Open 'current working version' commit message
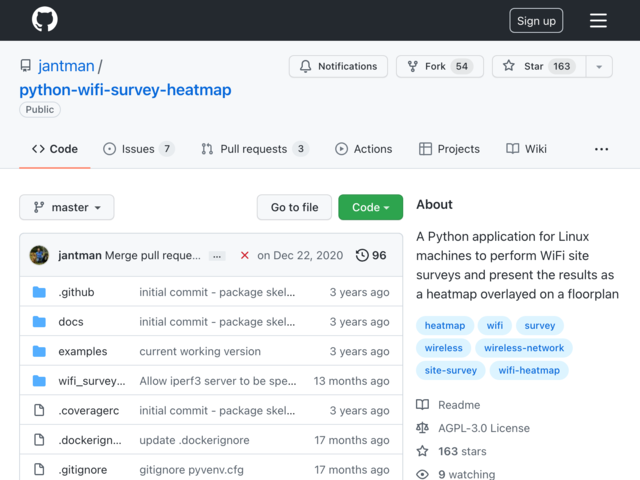This screenshot has width=640, height=480. (200, 351)
